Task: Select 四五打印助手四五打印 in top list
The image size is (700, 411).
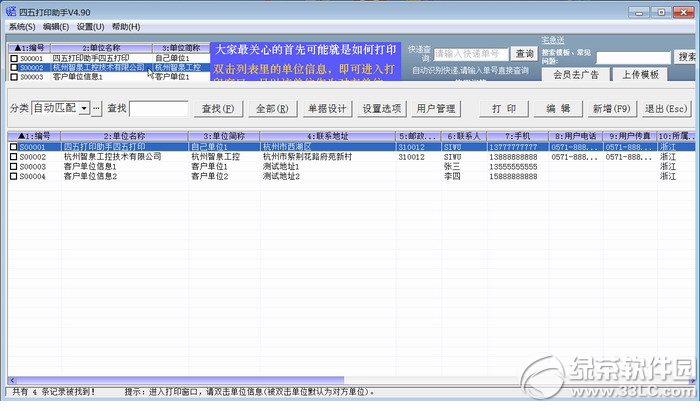Action: click(x=91, y=58)
